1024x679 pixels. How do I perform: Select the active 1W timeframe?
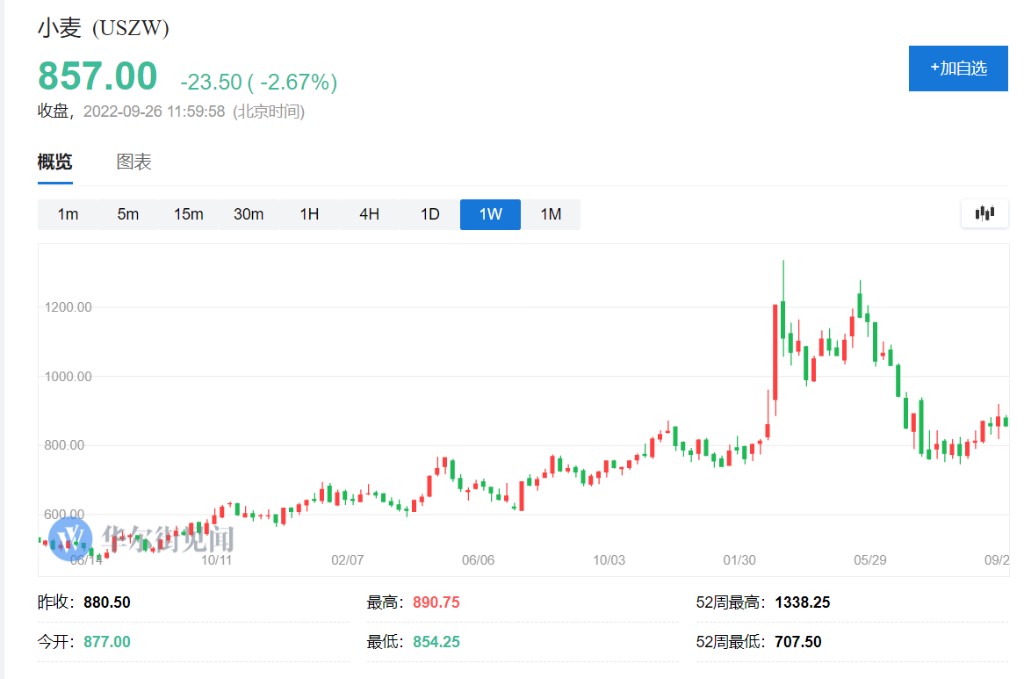pyautogui.click(x=490, y=214)
